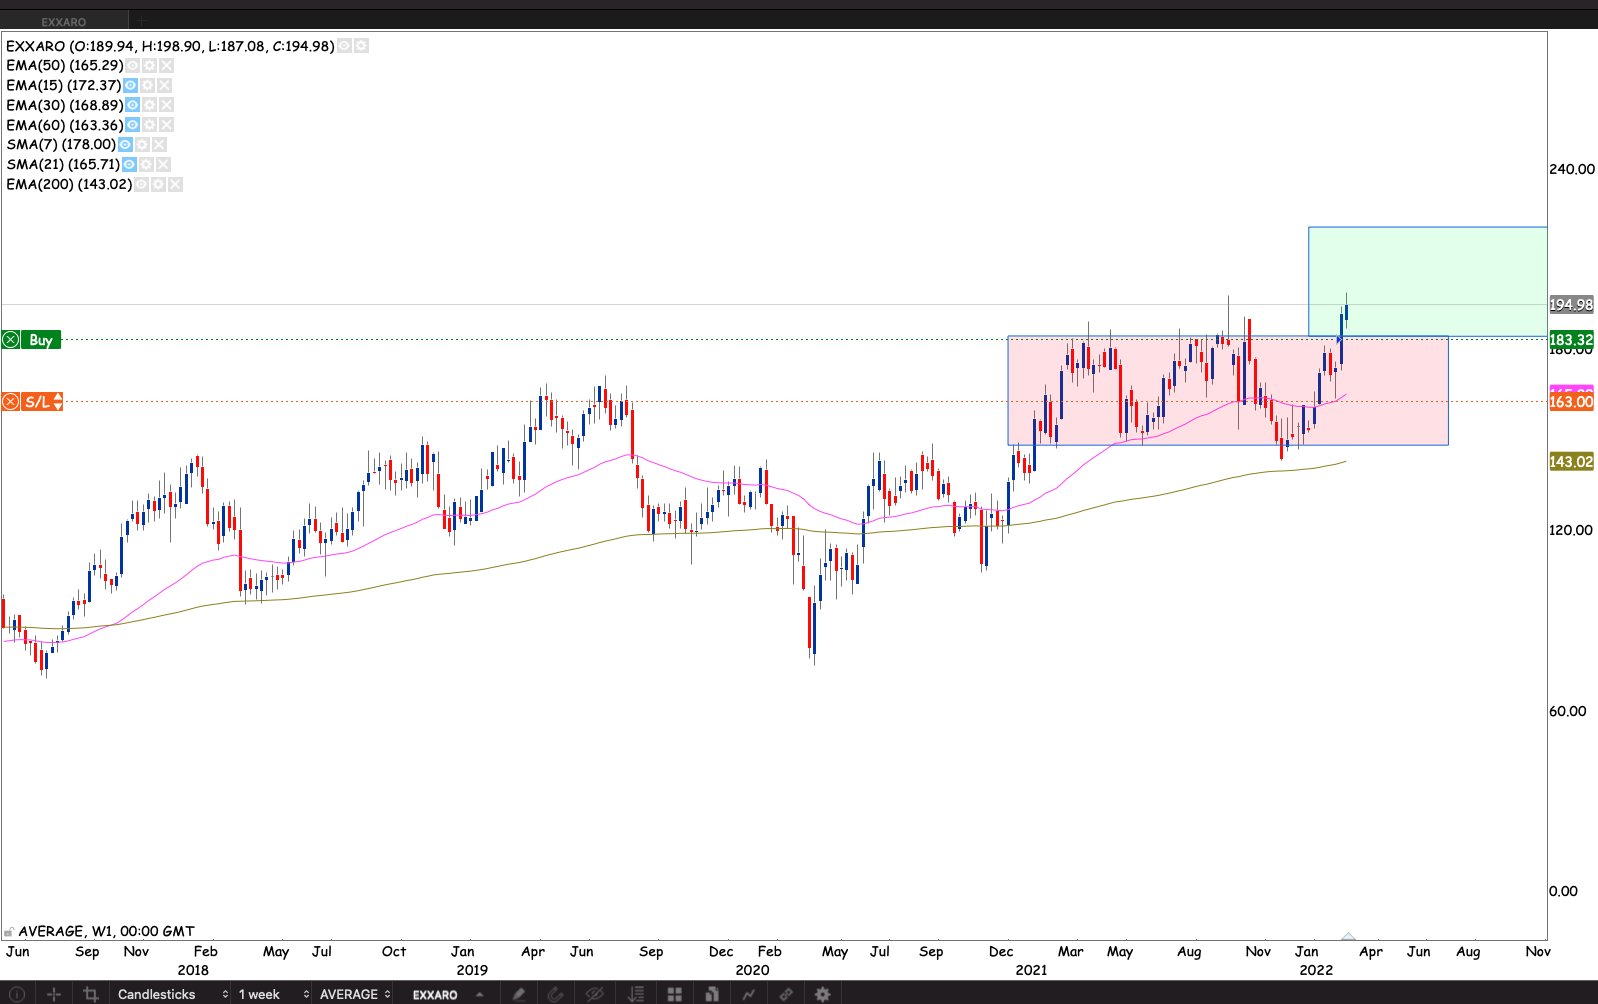
Task: Click the 163.00 stop loss price tag
Action: click(1570, 402)
